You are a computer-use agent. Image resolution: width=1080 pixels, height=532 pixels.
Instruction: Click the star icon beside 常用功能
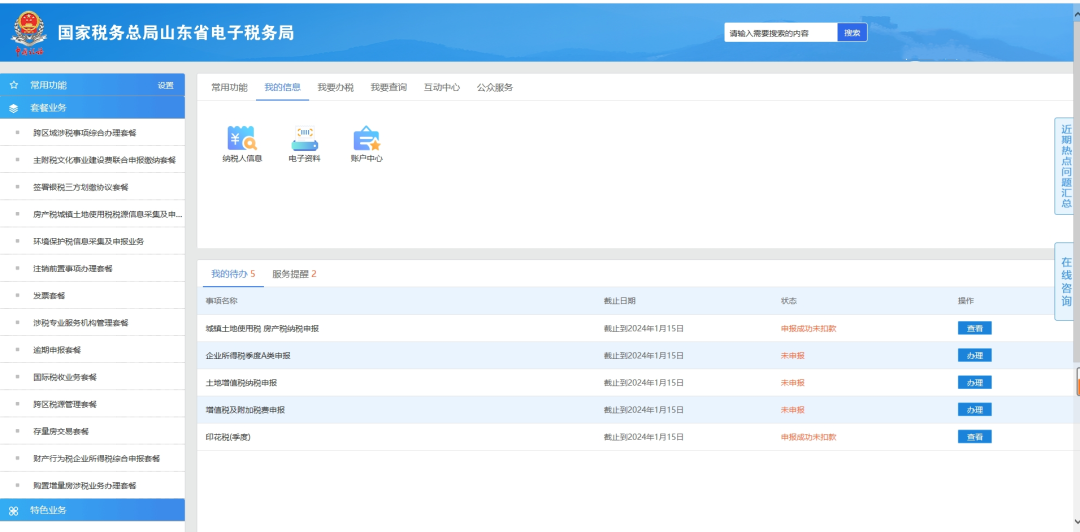14,85
